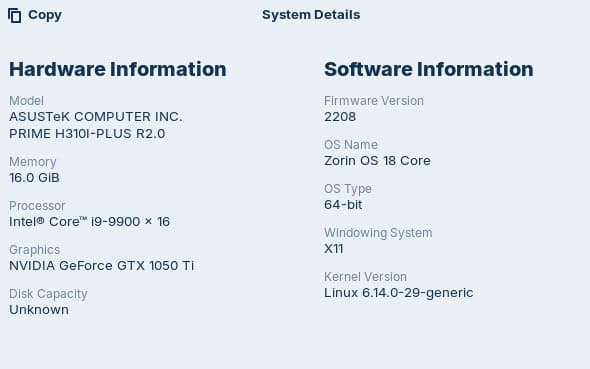
Task: Select the Software Information heading
Action: [x=429, y=69]
